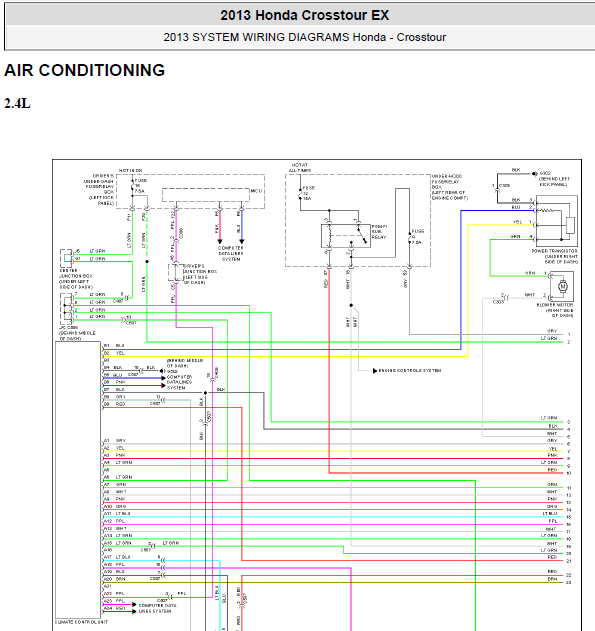Click "COMPUTER DATA LINES SYSTEM" text below MICU

coord(231,254)
